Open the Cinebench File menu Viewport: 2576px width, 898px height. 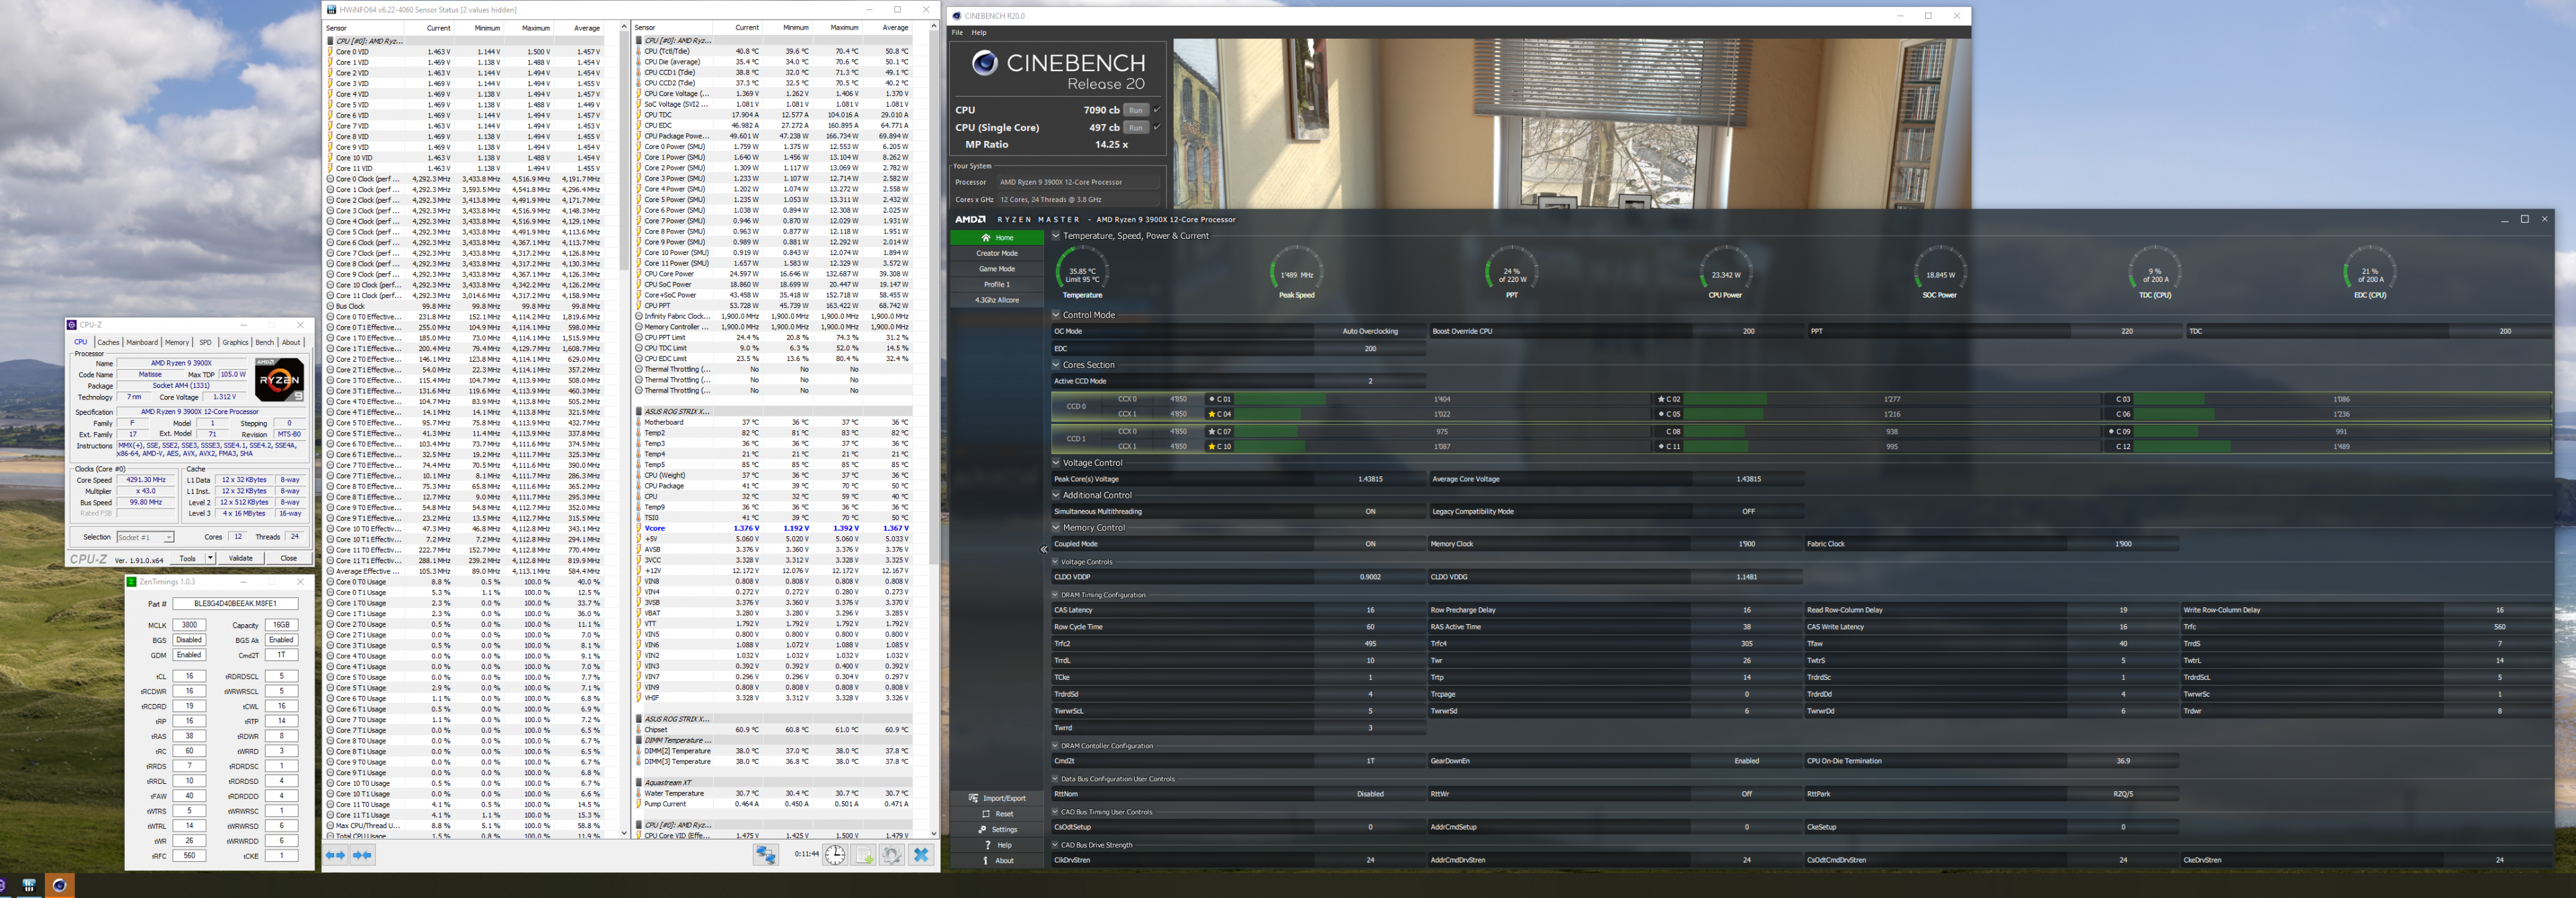tap(957, 33)
